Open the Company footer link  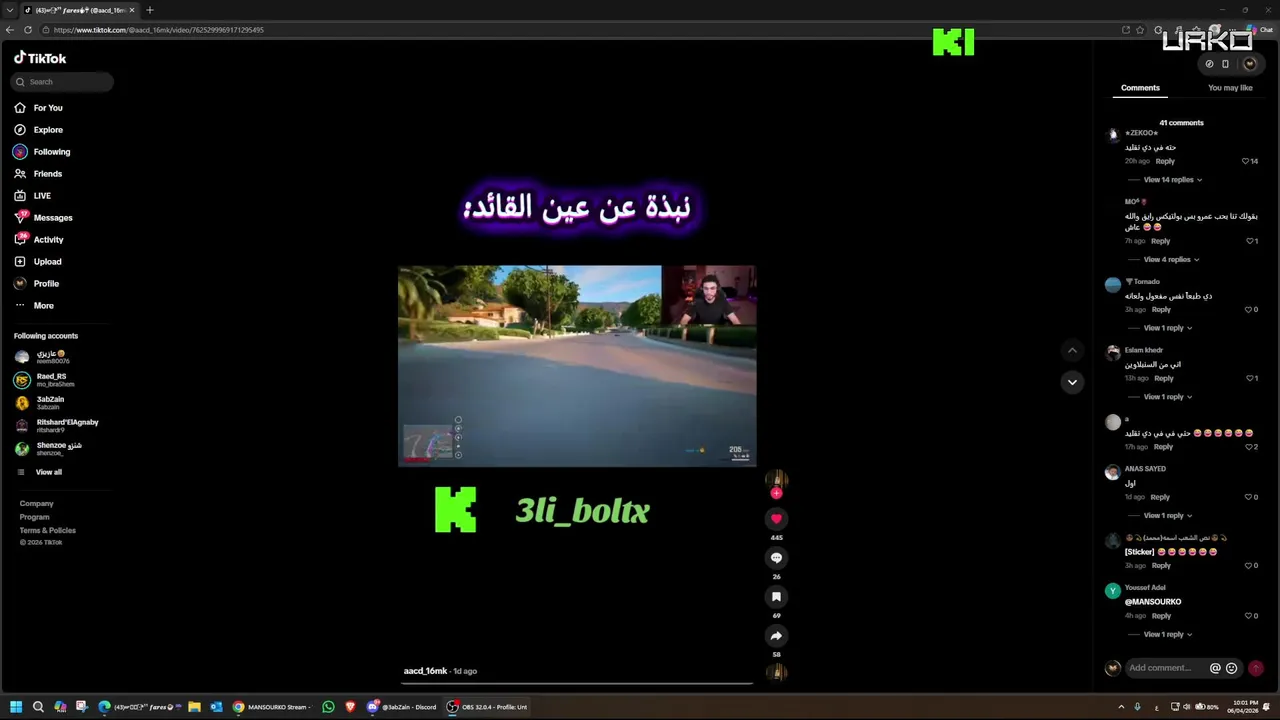click(37, 504)
